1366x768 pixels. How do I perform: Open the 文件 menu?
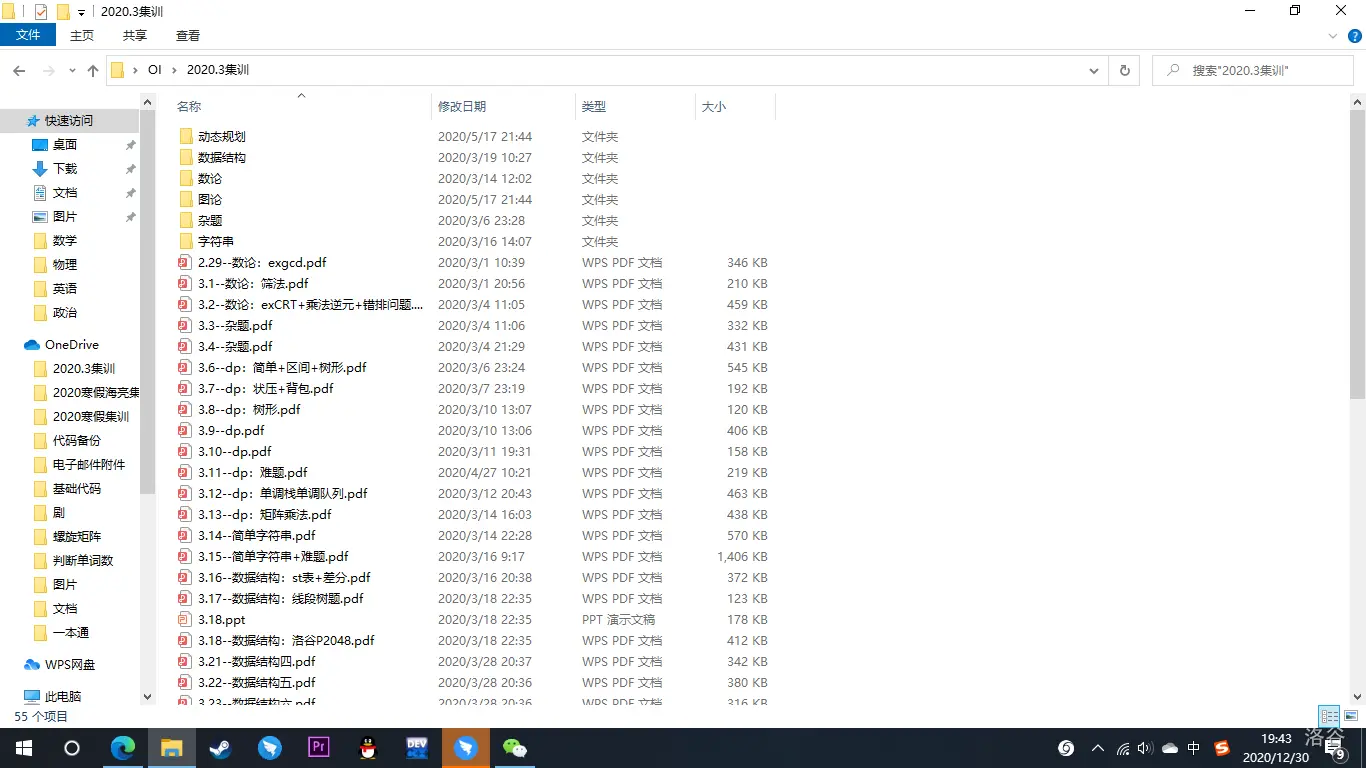(28, 36)
